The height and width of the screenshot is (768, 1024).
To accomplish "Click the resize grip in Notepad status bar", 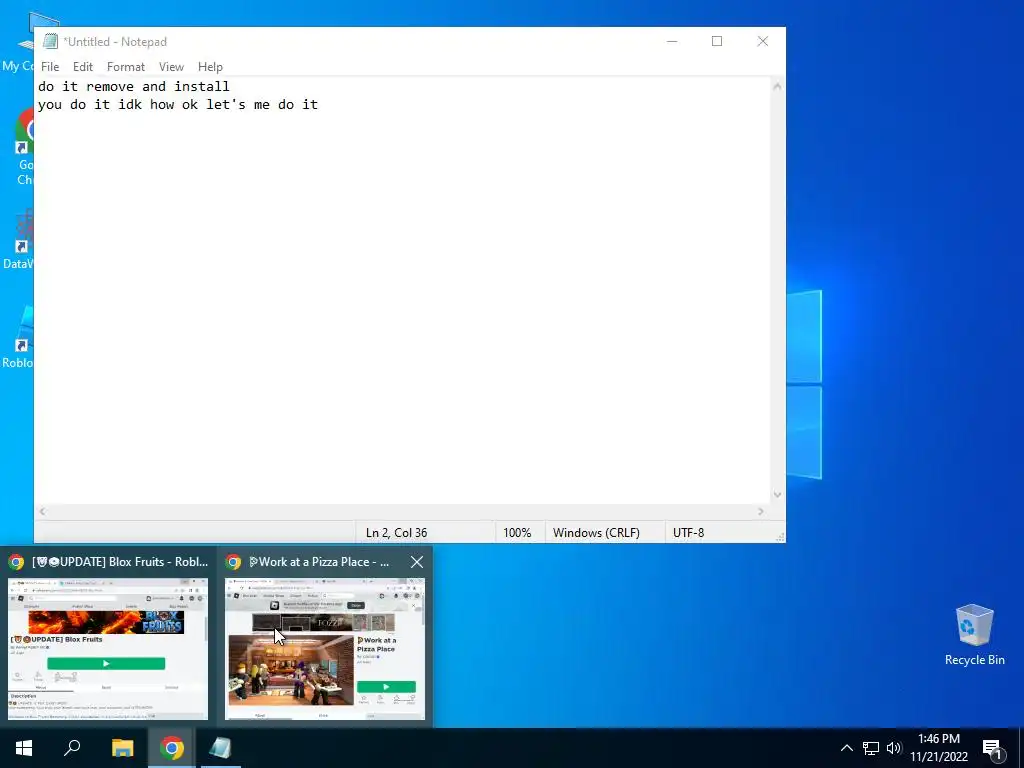I will point(780,537).
